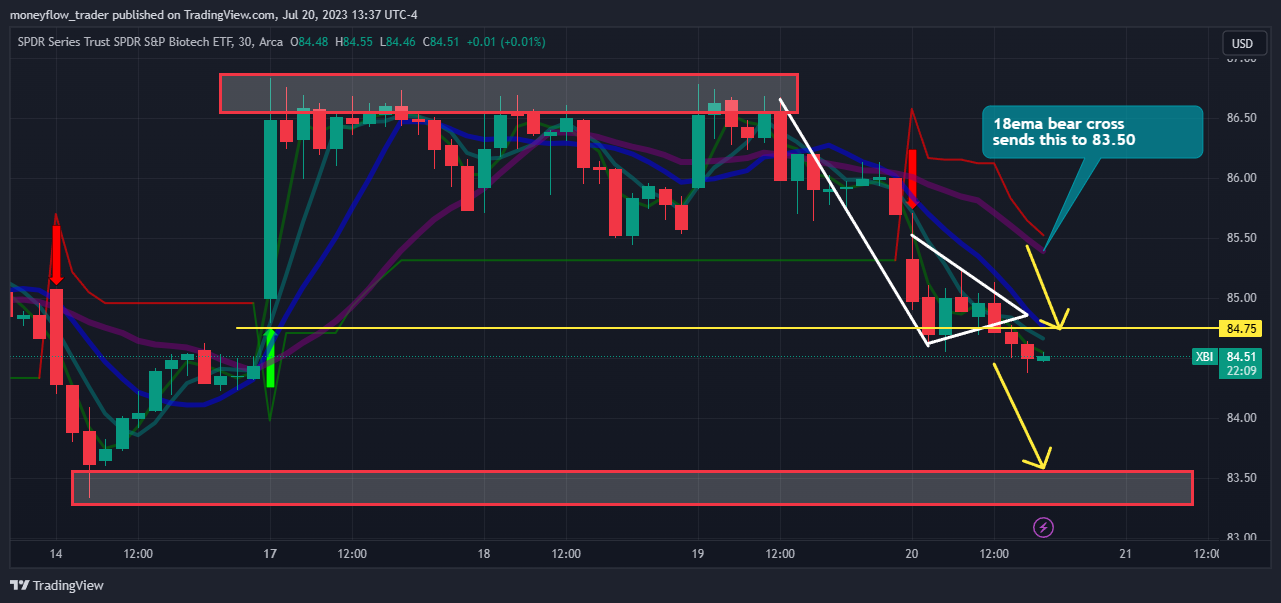Click the 85.00 price axis label

click(1241, 298)
